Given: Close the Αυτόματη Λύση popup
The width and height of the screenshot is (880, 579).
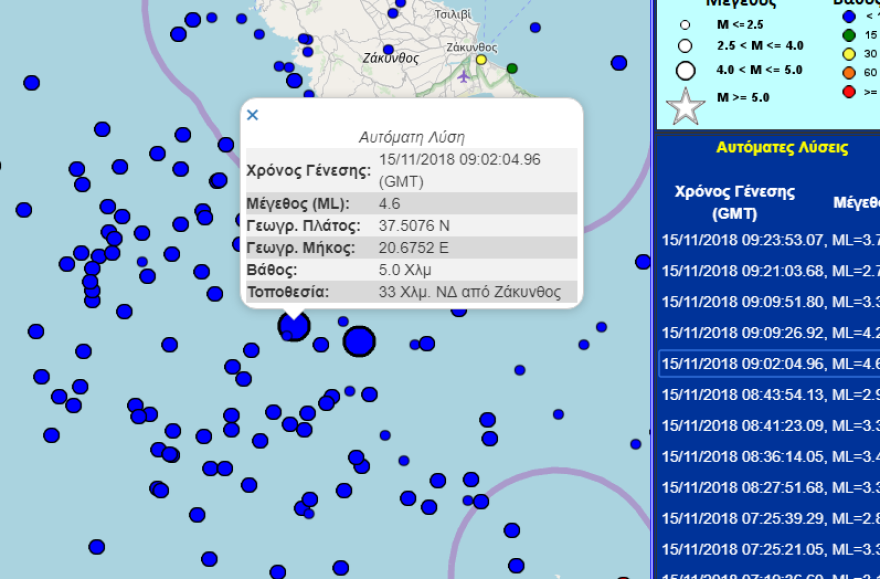Looking at the screenshot, I should 252,115.
